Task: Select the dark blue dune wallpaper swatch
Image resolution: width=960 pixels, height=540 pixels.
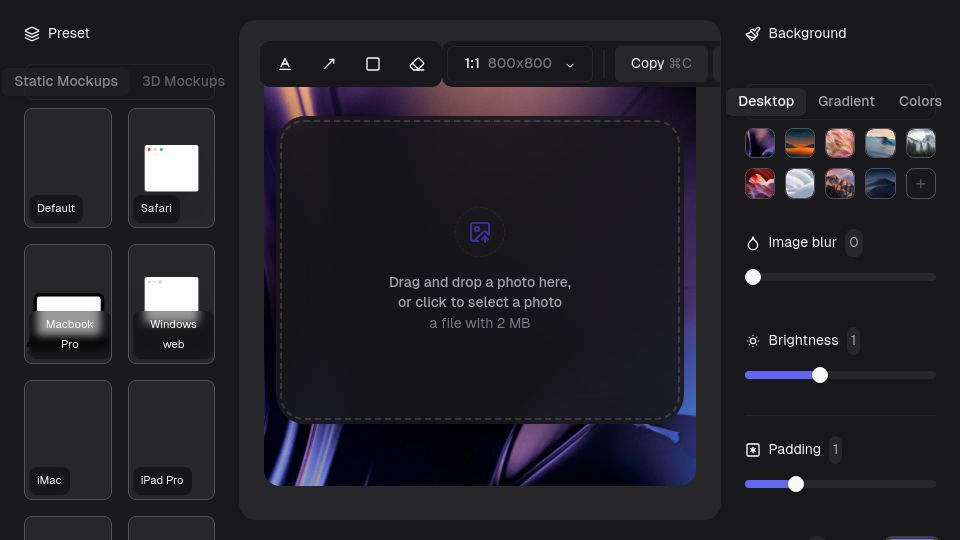Action: coord(880,184)
